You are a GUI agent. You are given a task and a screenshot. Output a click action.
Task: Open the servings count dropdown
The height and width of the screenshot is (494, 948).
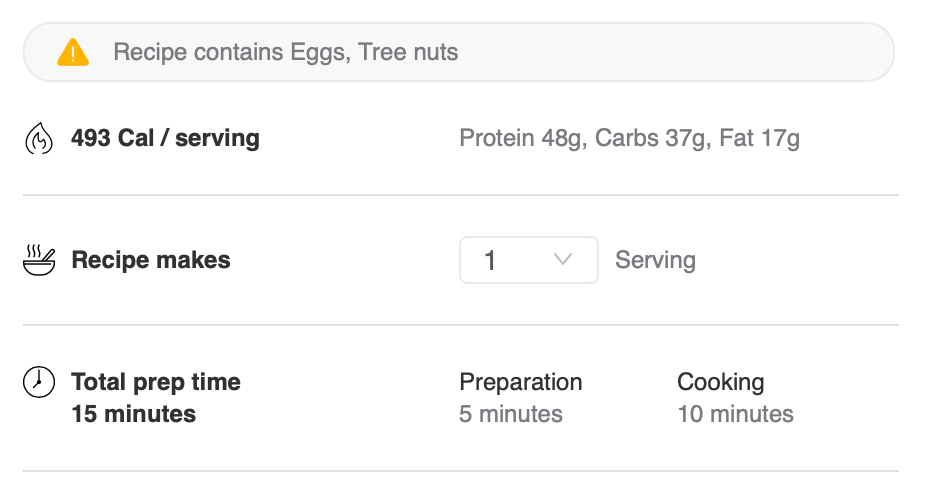pos(528,260)
